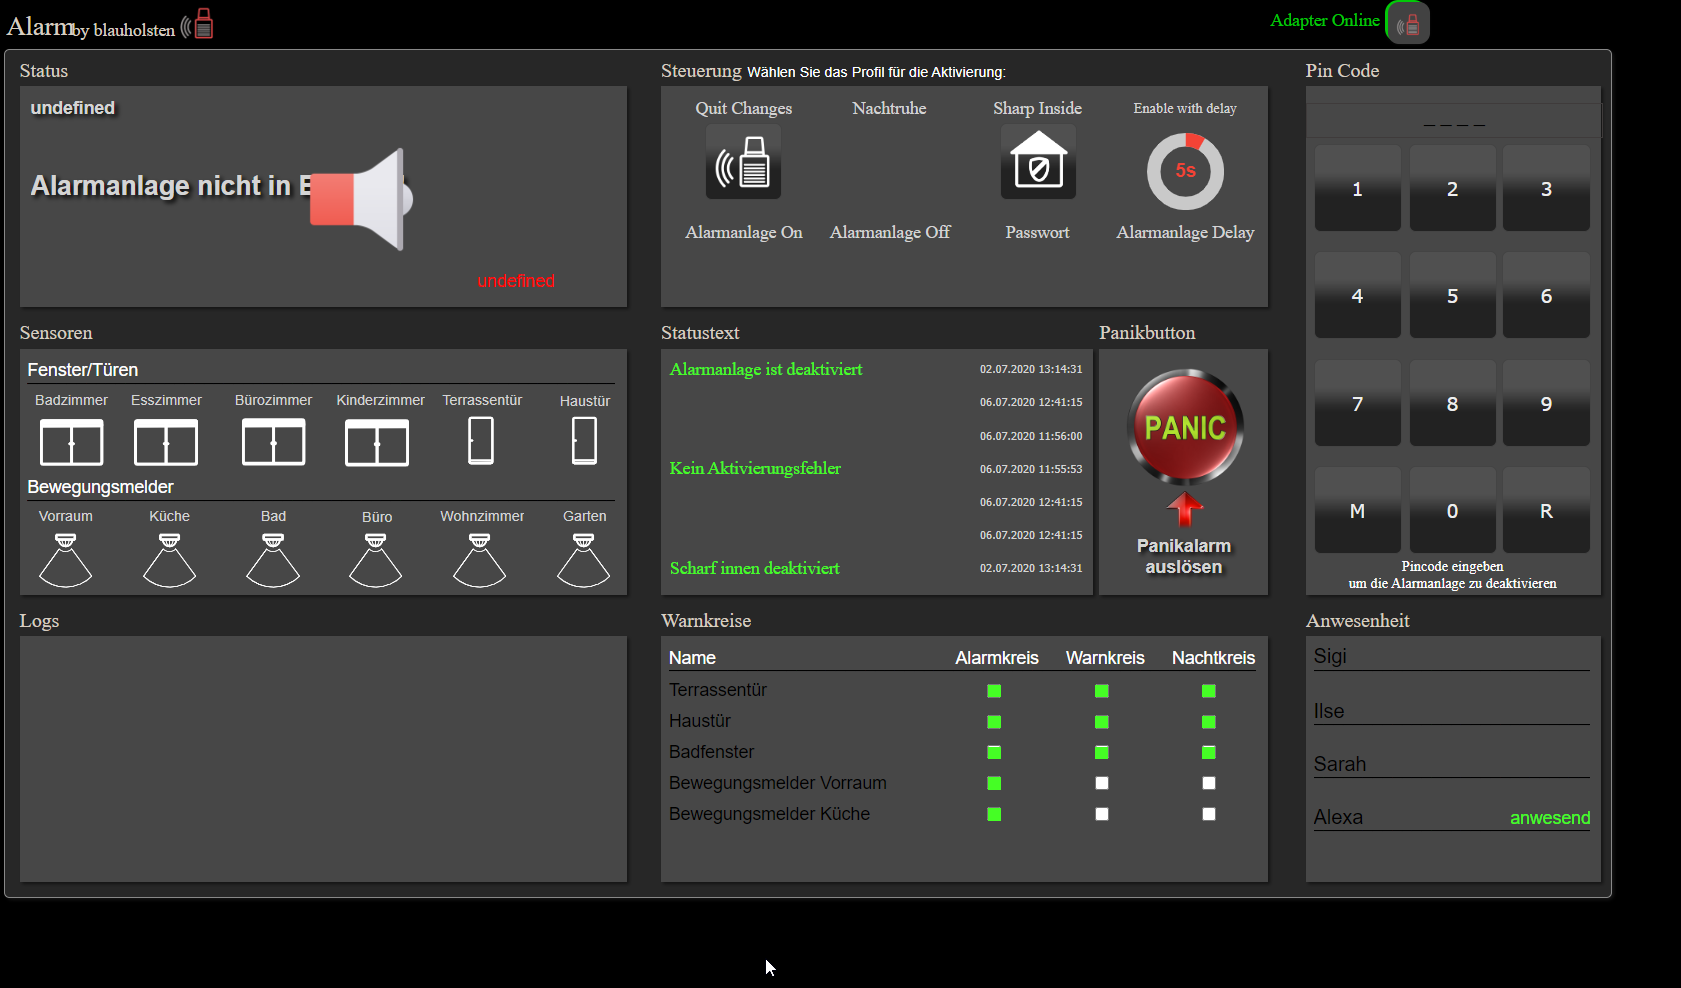
Task: Tap pin pad key M
Action: tap(1357, 510)
